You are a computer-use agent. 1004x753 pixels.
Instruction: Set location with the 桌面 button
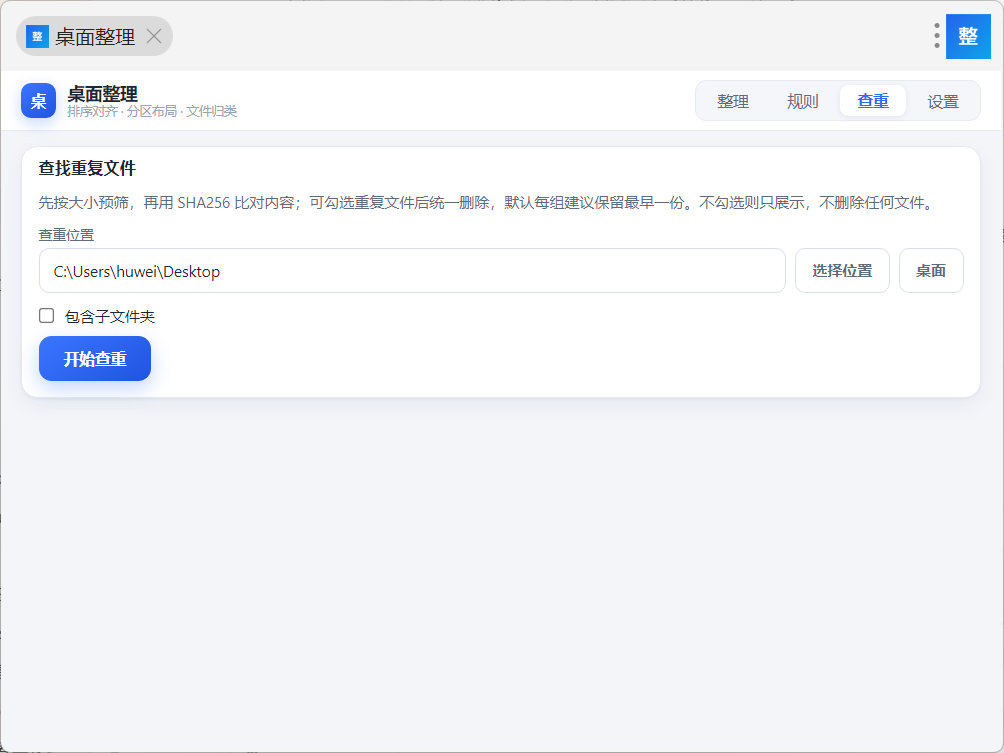point(931,271)
